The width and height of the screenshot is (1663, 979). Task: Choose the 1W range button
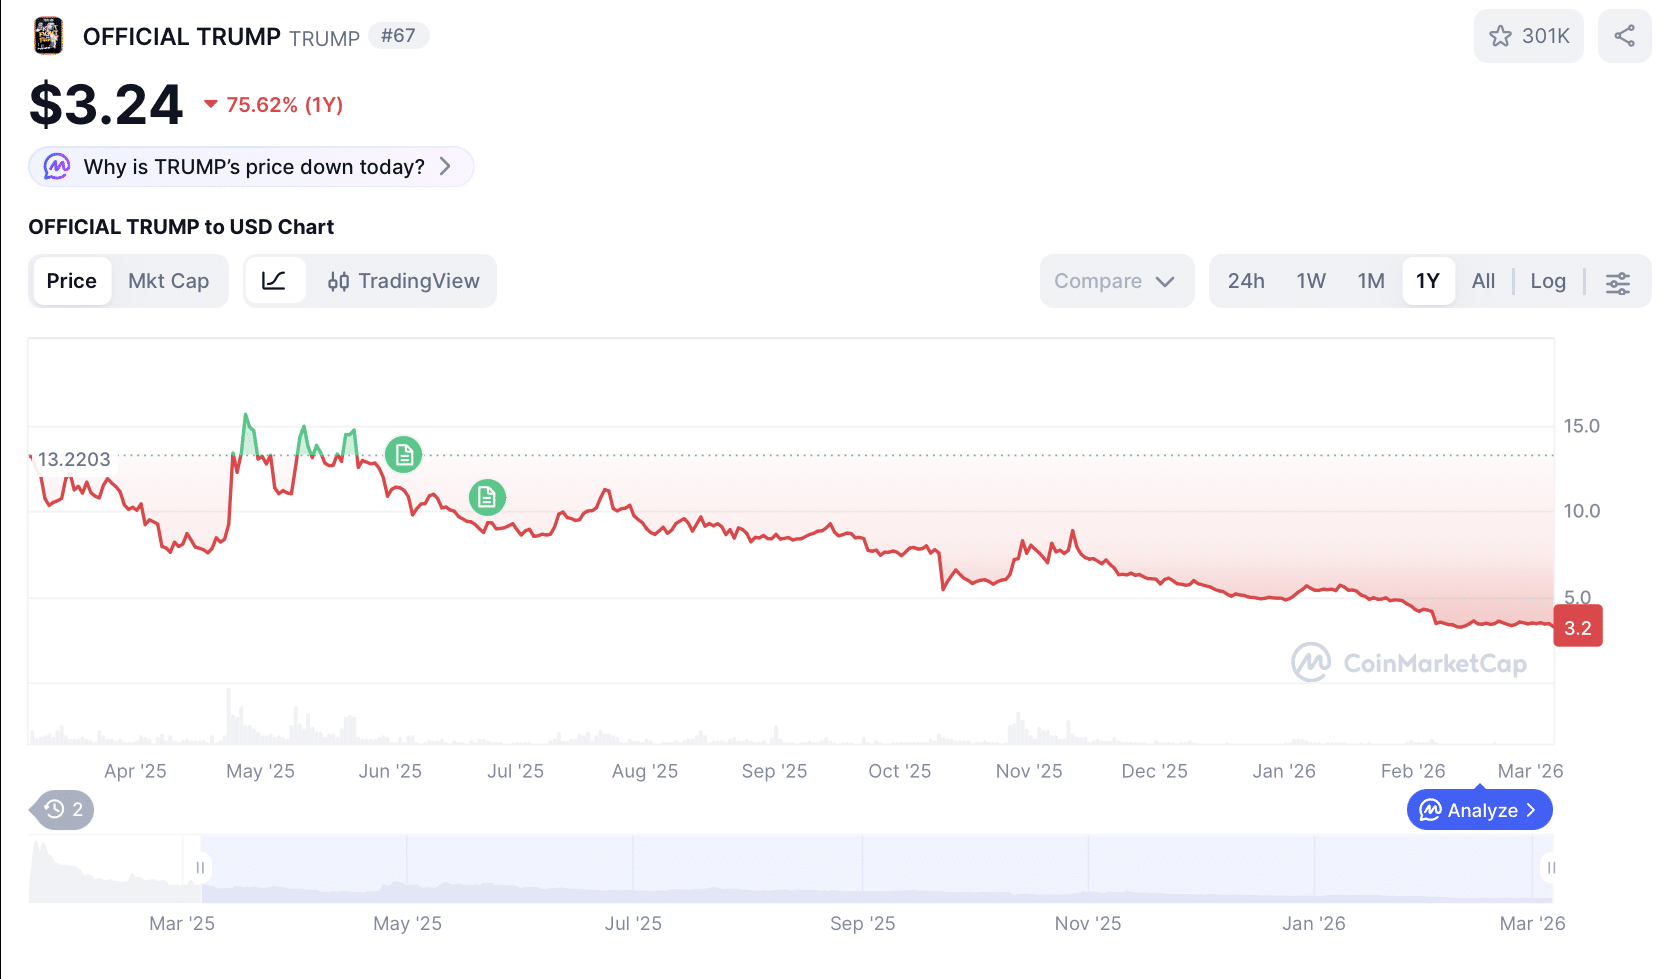coord(1311,281)
